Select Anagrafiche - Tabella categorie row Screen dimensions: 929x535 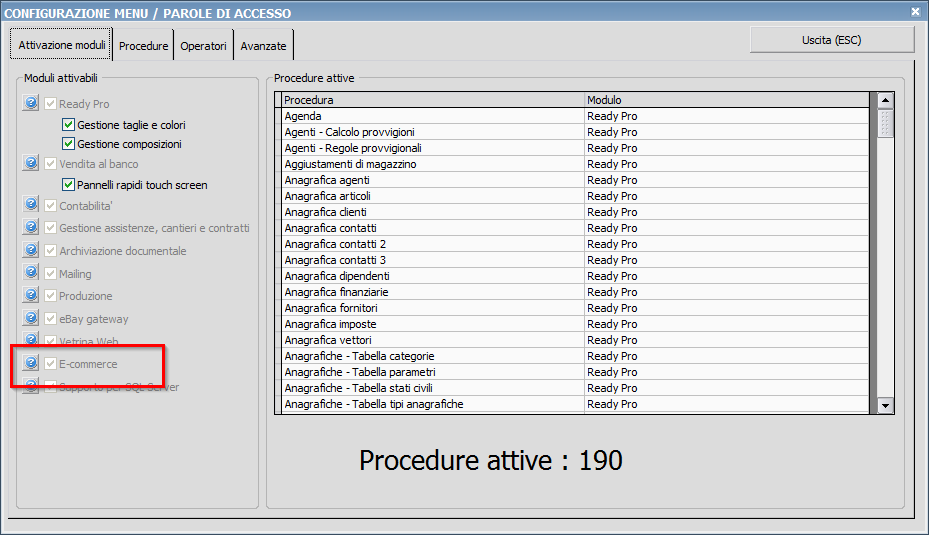point(575,355)
